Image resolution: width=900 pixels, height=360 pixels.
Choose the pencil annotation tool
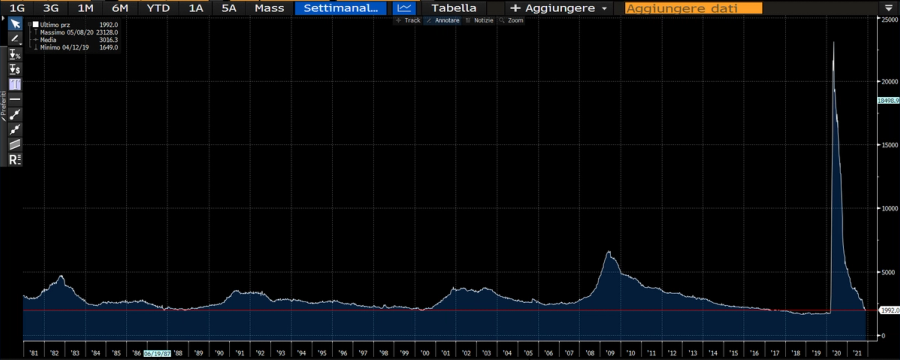point(15,38)
